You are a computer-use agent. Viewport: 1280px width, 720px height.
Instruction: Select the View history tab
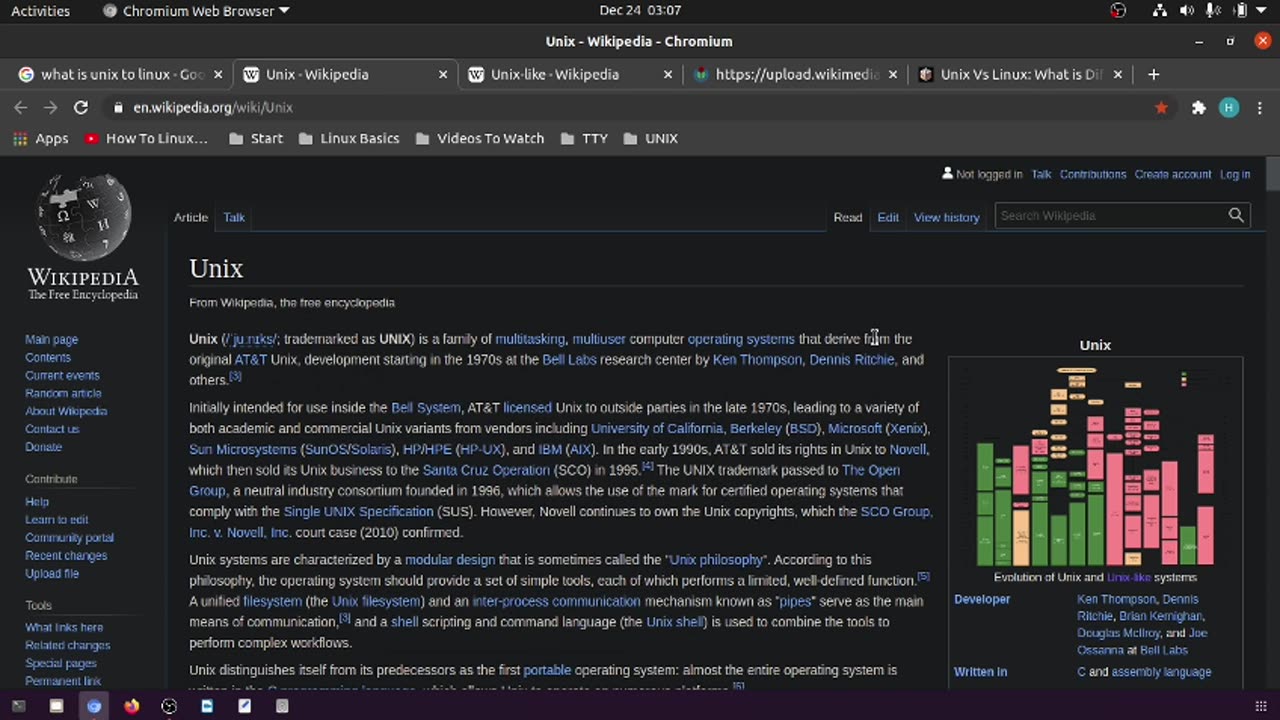coord(946,217)
